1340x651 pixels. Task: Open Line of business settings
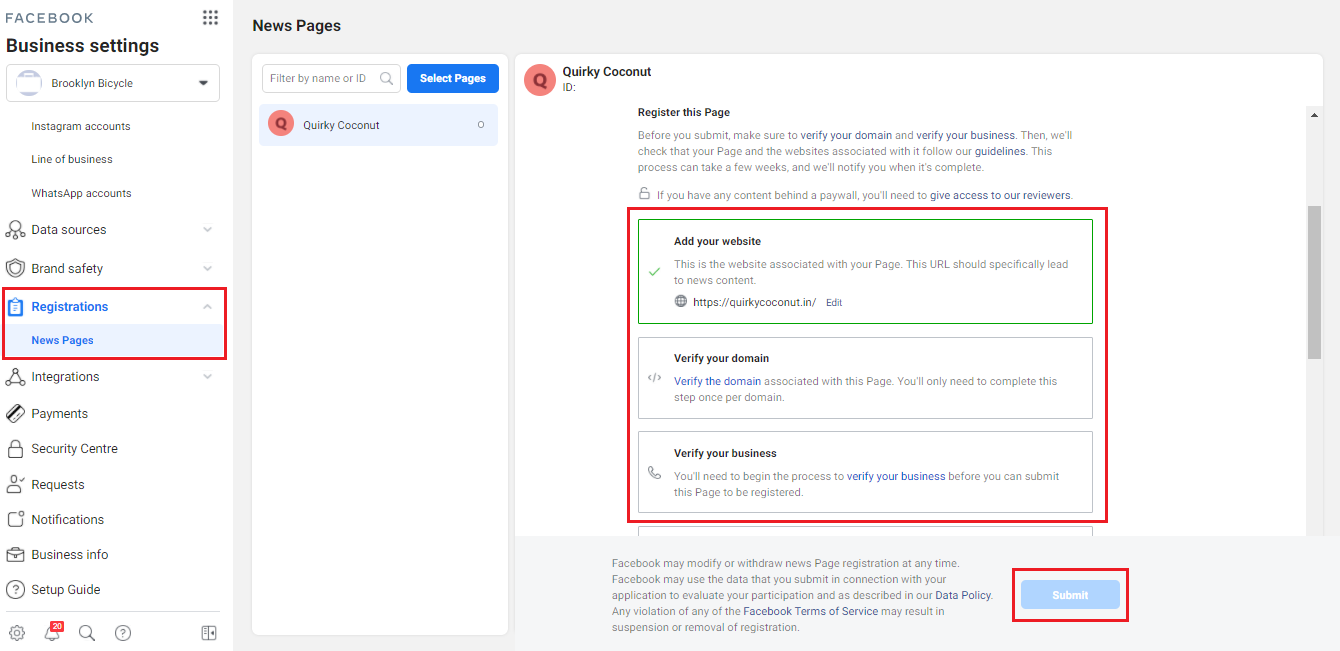[x=72, y=159]
